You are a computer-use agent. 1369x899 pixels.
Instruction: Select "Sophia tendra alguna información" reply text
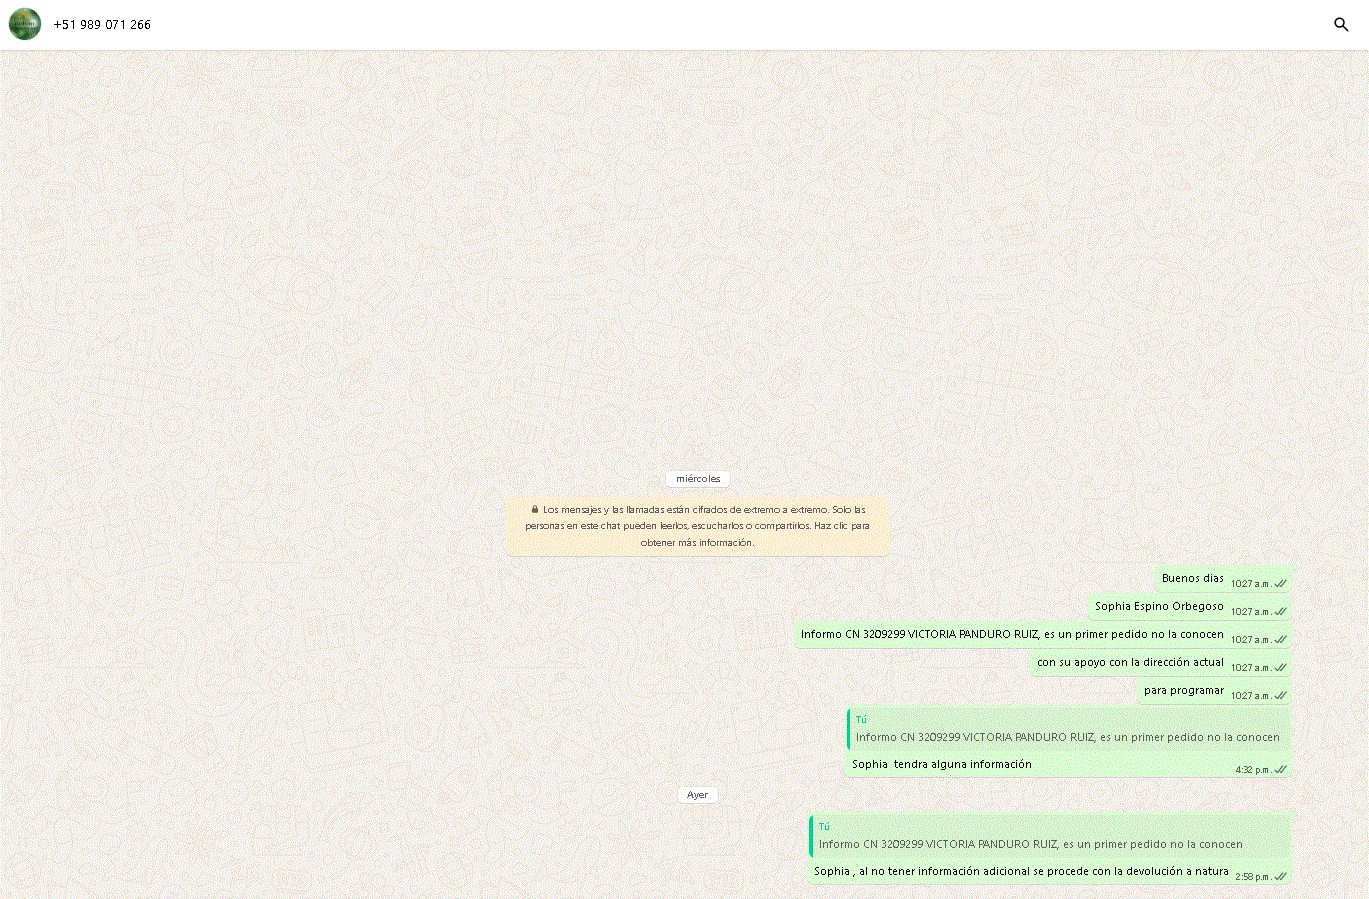pyautogui.click(x=941, y=765)
